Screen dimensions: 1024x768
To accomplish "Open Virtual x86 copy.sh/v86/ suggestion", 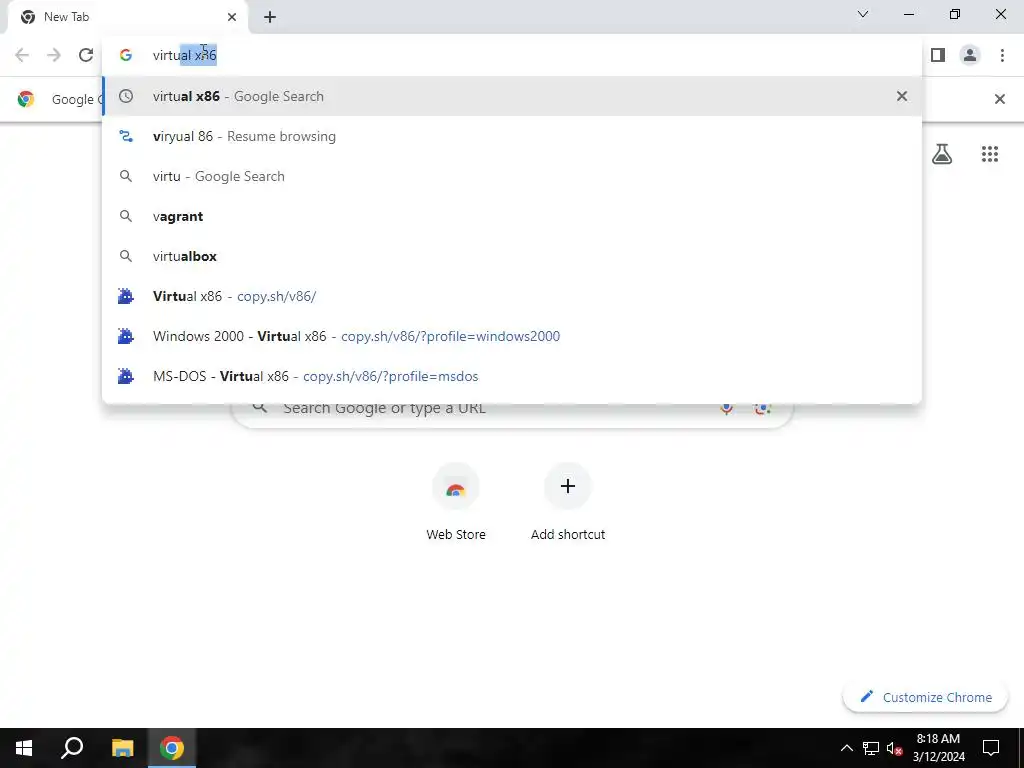I will 512,296.
